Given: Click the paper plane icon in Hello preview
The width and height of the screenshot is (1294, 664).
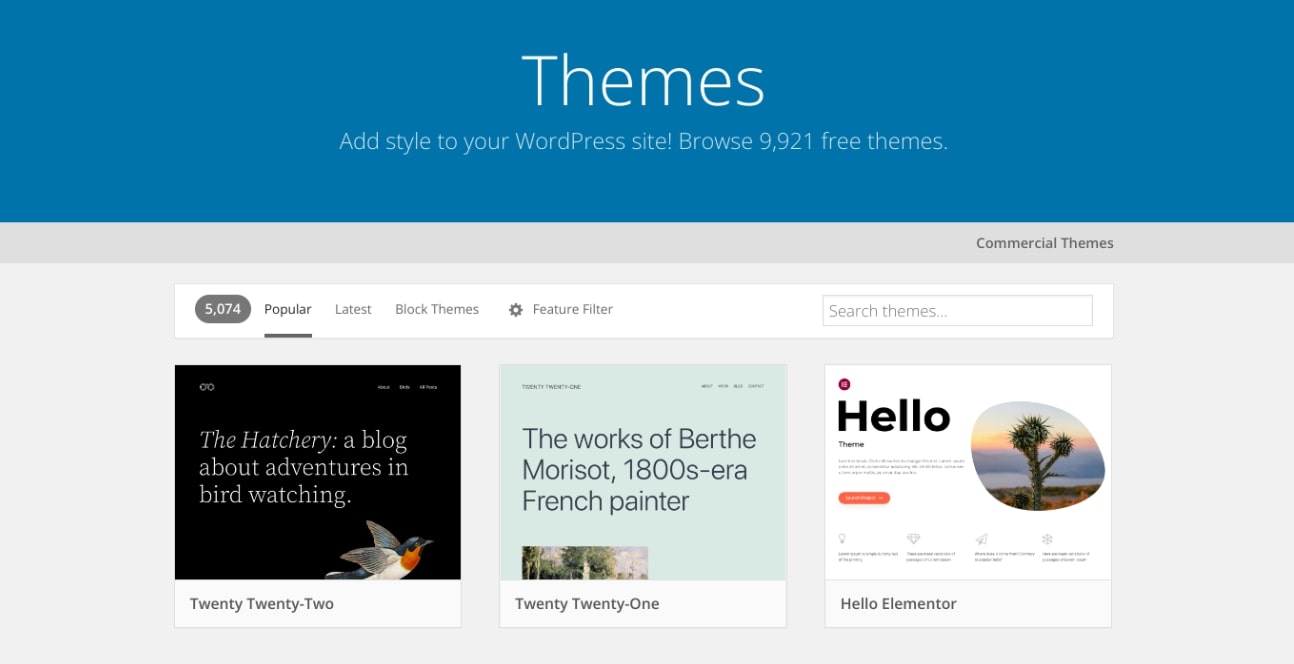Looking at the screenshot, I should pyautogui.click(x=982, y=539).
